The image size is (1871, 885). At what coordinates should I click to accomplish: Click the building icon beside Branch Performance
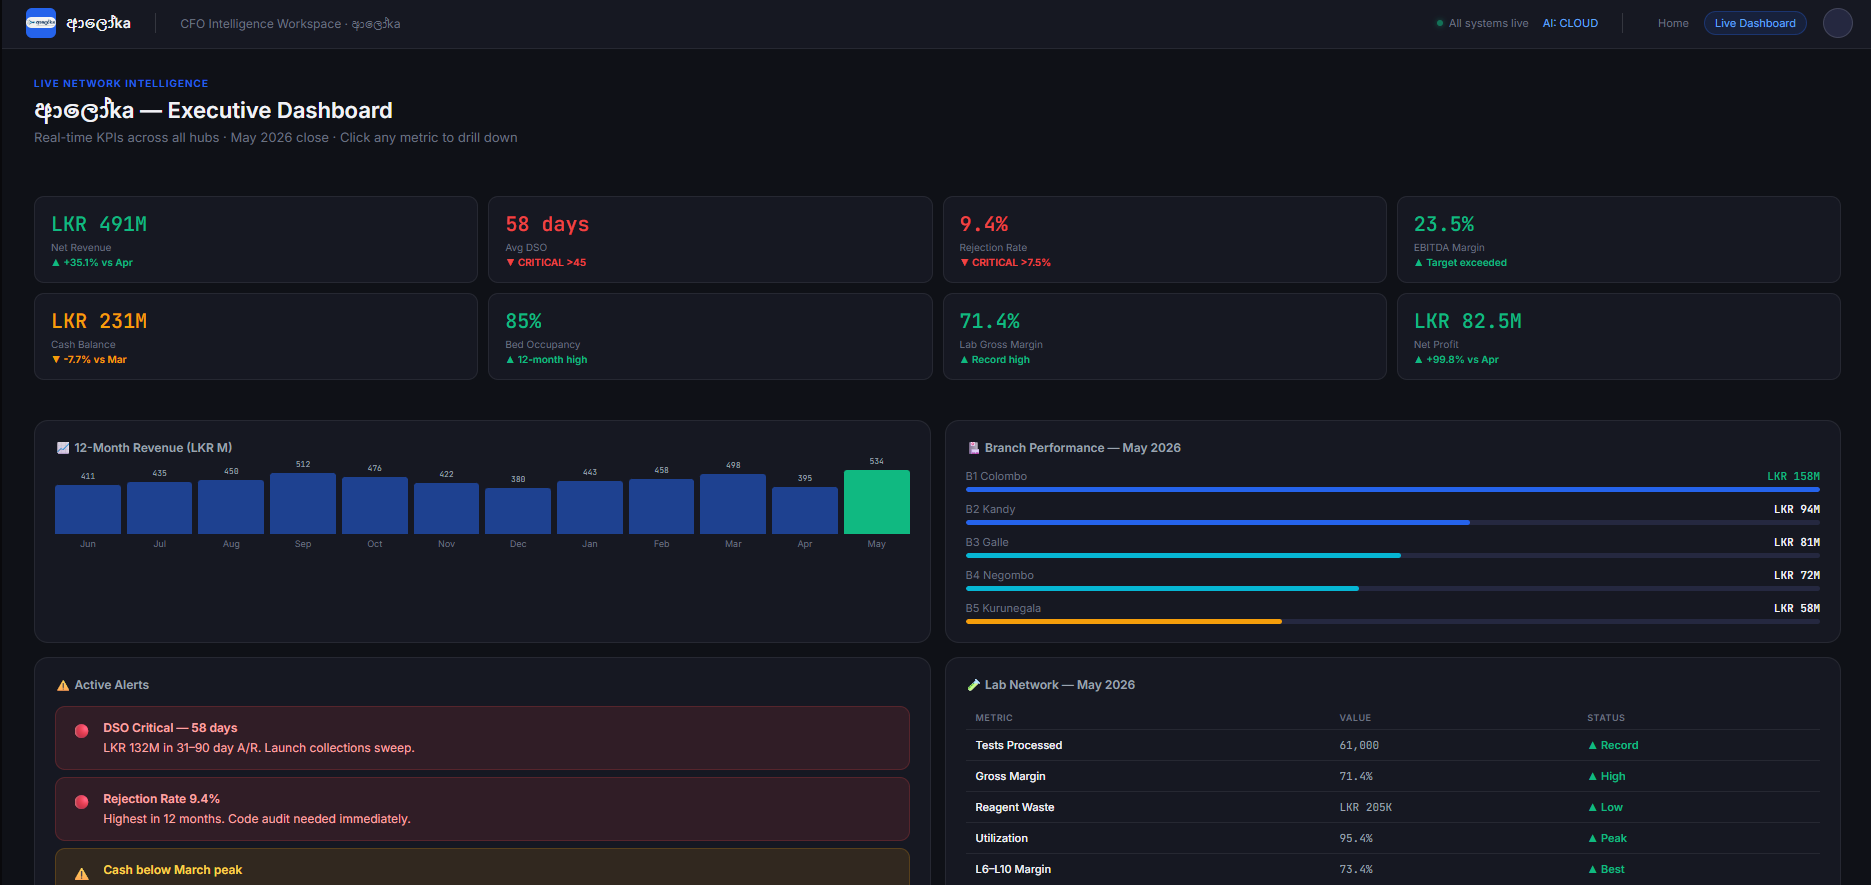(x=973, y=448)
